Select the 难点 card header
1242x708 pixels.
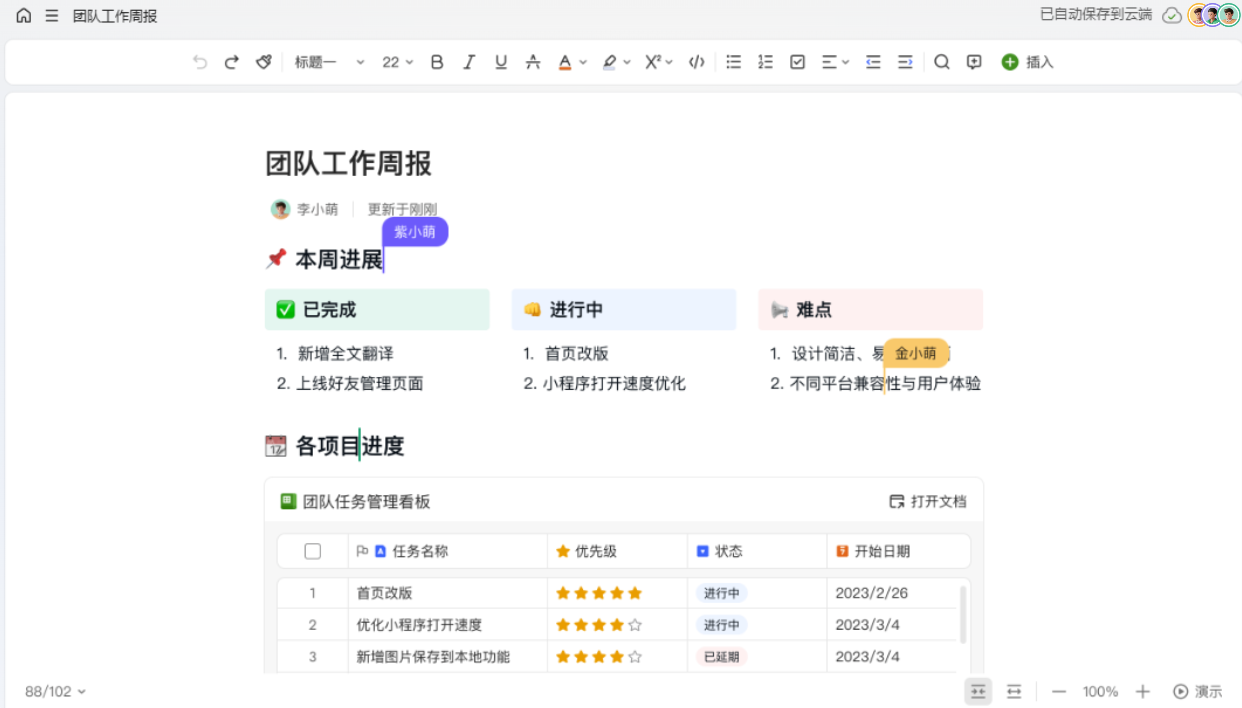click(x=871, y=310)
